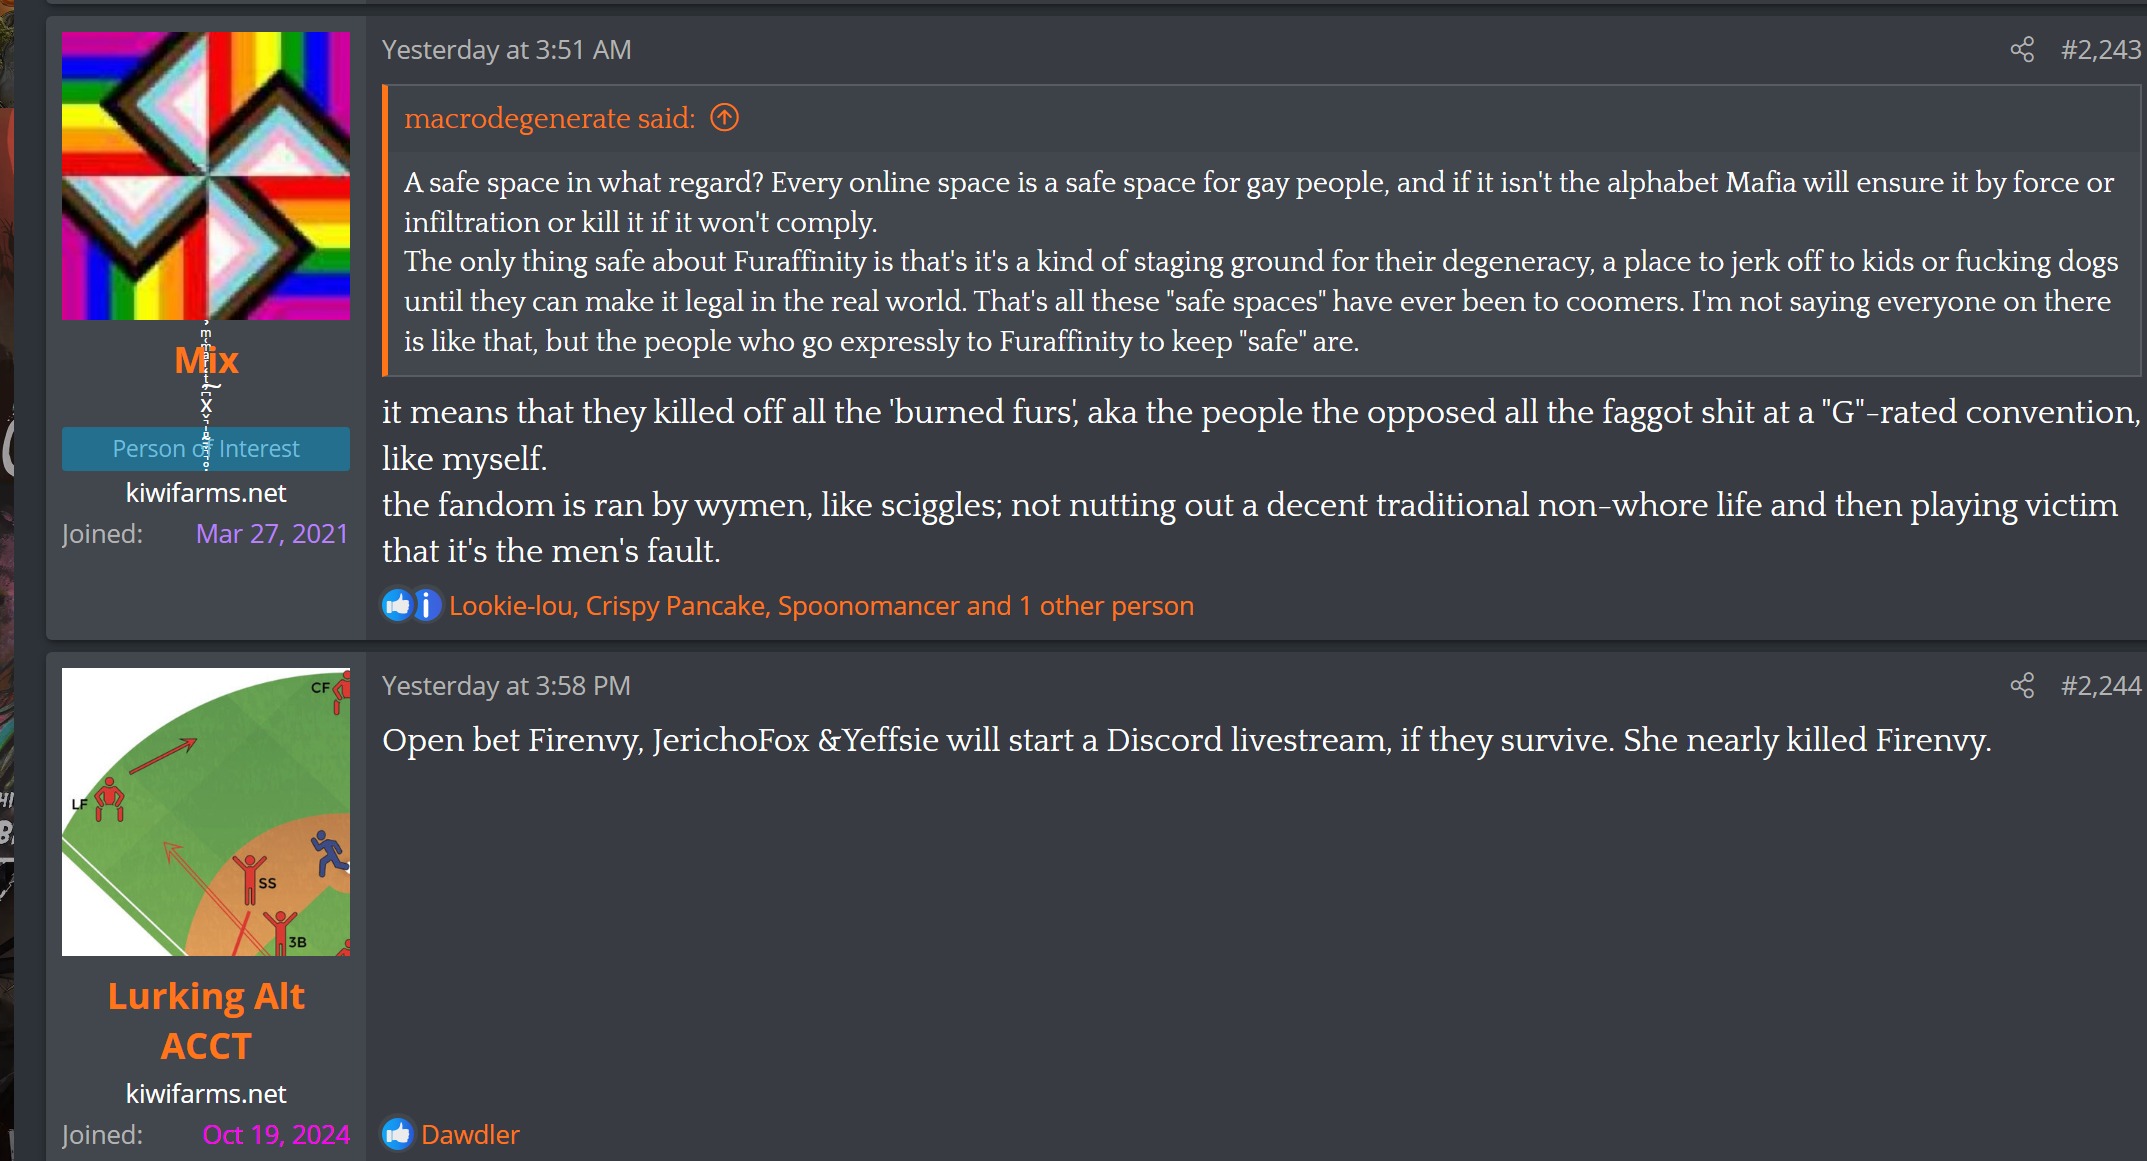The image size is (2147, 1161).
Task: Open Lurking Alt ACCT username link
Action: click(x=206, y=1021)
